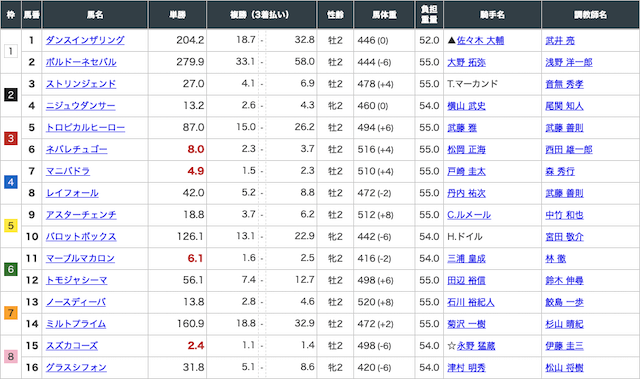Open horse ボルドーネセバル link
The height and width of the screenshot is (379, 640).
[81, 62]
